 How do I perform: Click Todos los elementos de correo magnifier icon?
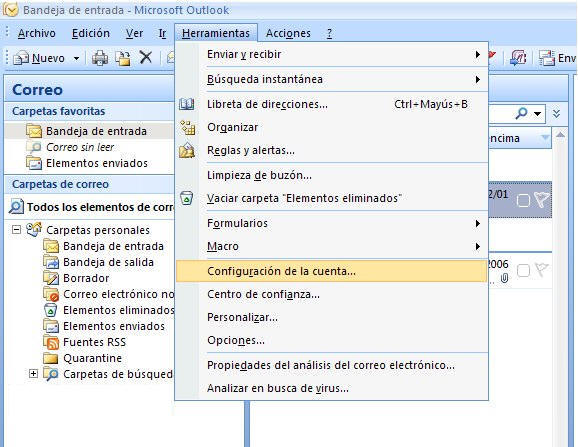point(17,207)
